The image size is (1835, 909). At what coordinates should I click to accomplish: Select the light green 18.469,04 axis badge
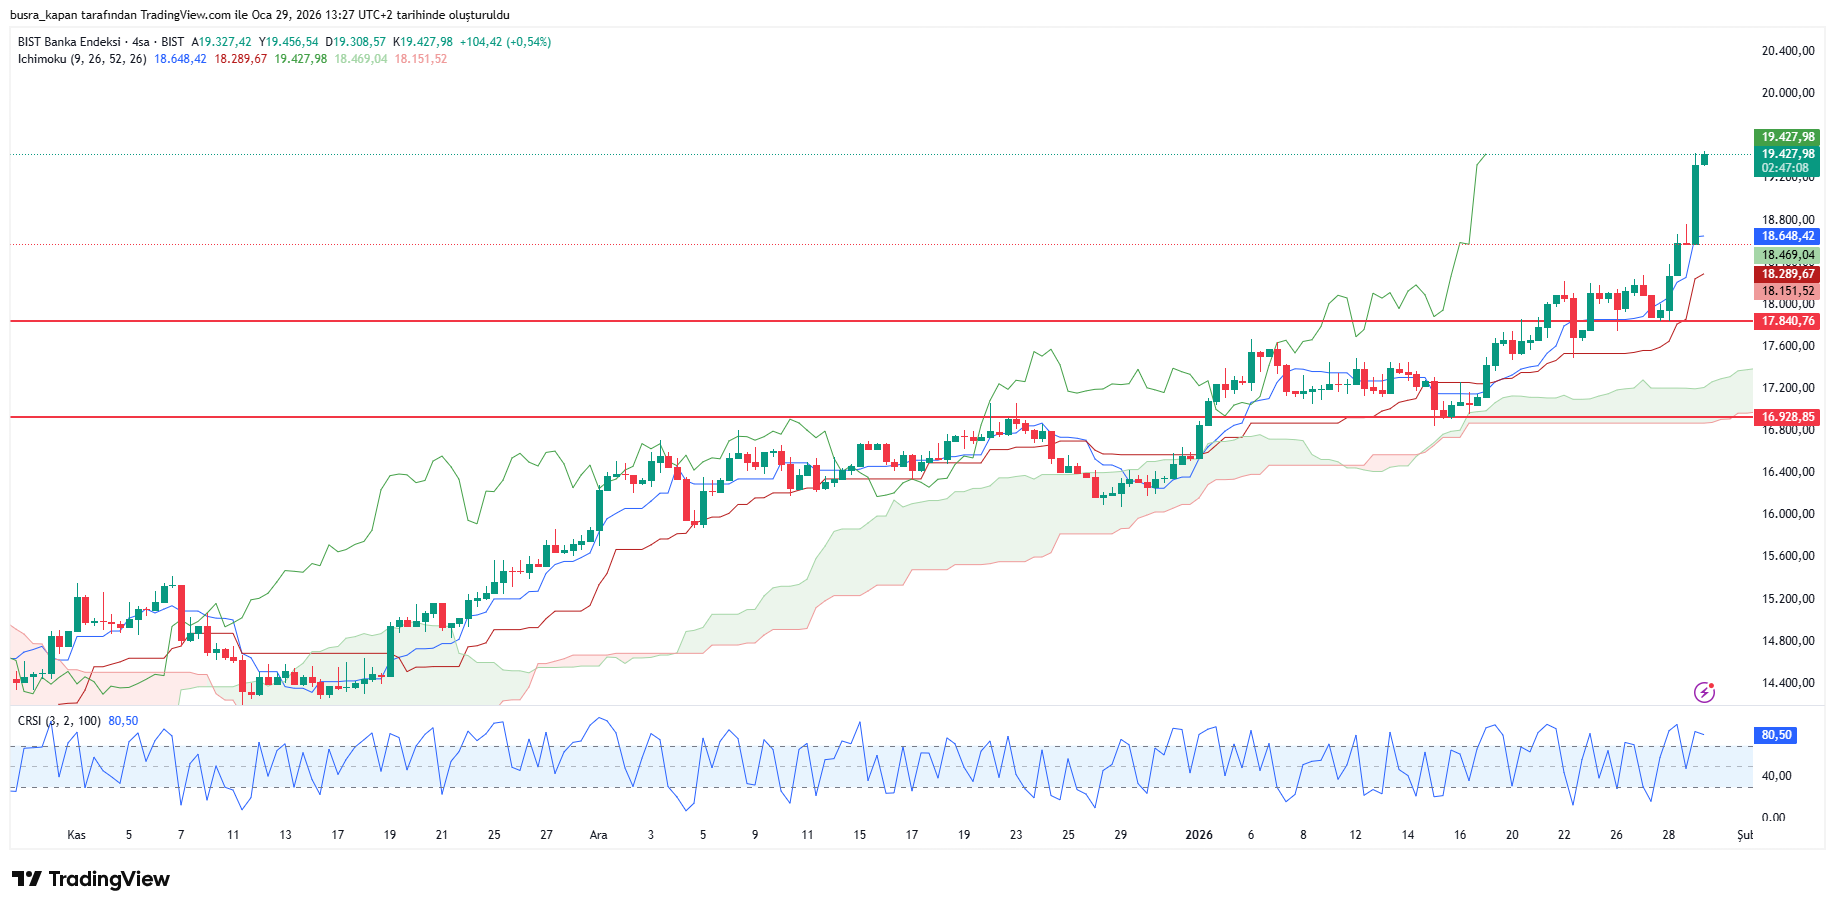coord(1787,255)
